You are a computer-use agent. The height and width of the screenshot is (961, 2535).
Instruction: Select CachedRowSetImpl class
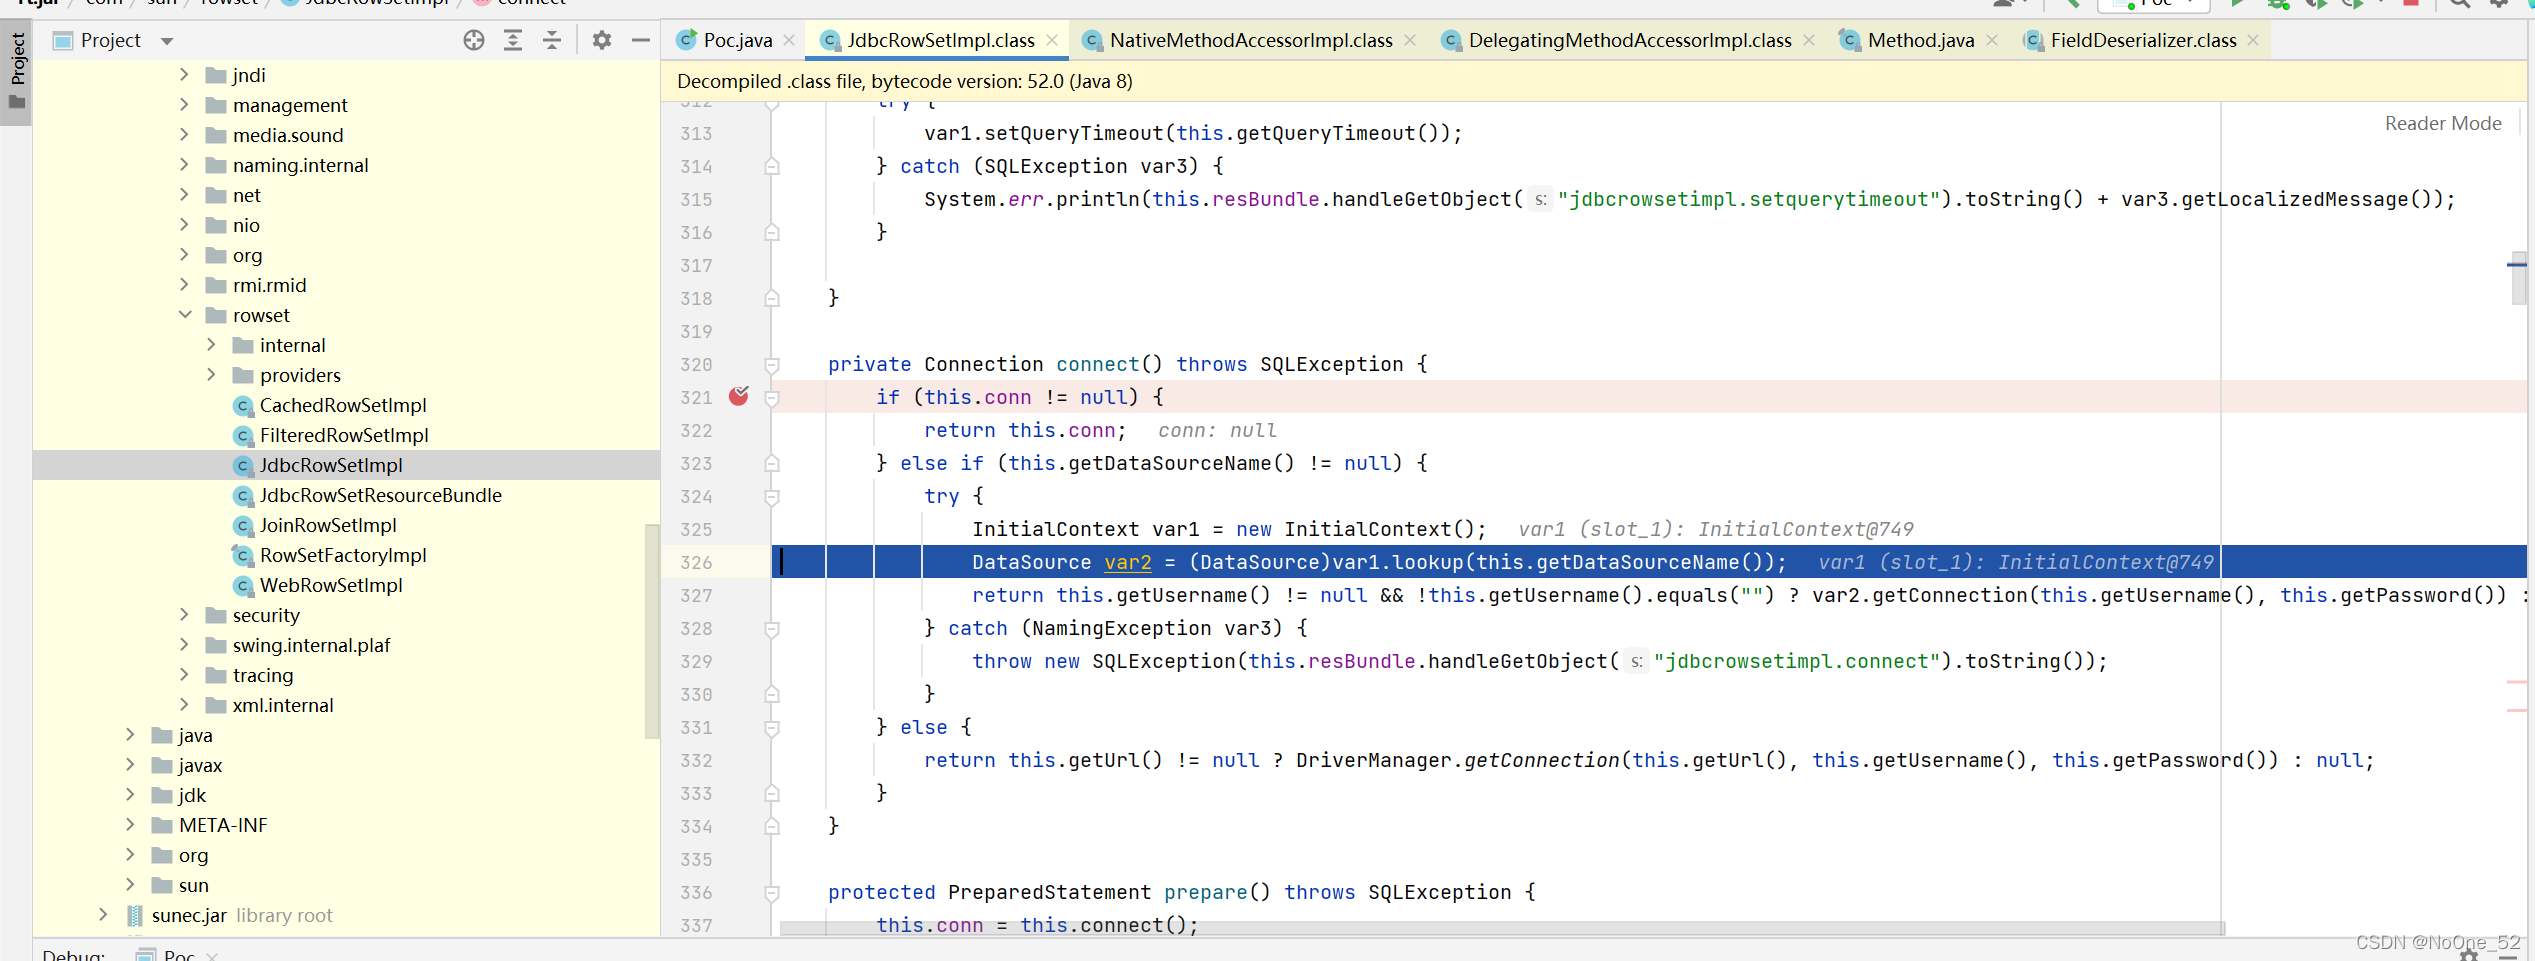click(x=342, y=405)
